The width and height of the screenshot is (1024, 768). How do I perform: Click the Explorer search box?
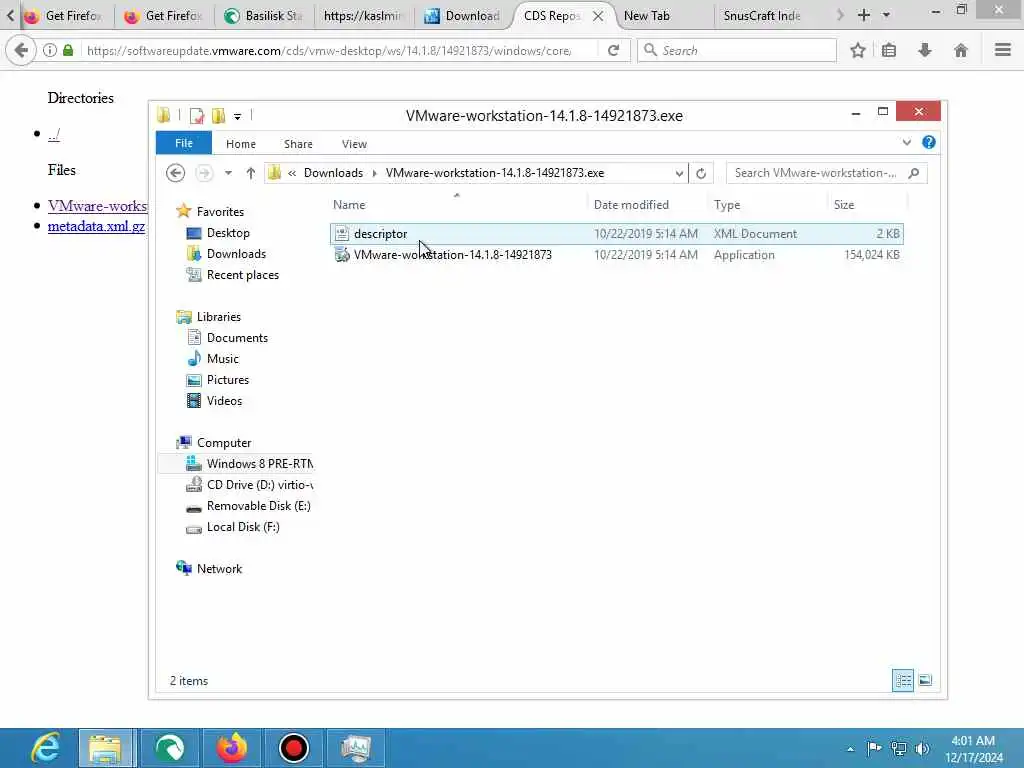coord(827,173)
